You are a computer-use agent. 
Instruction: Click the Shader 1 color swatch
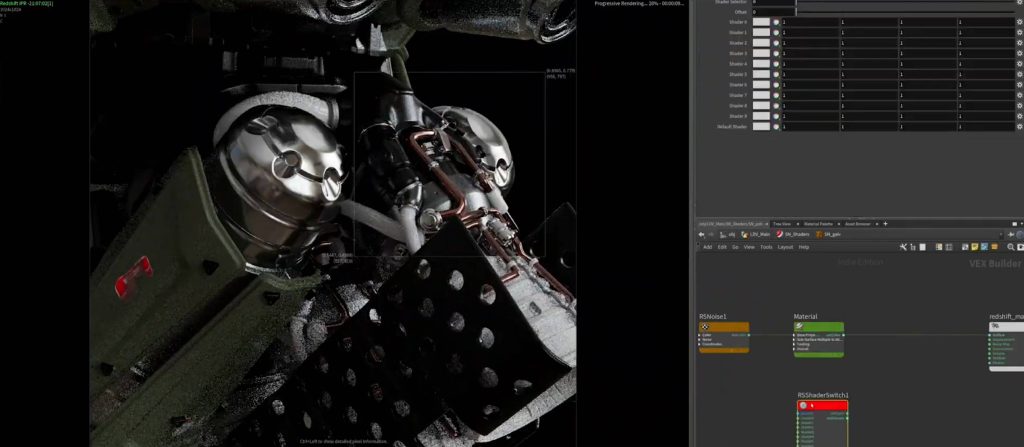pos(761,32)
